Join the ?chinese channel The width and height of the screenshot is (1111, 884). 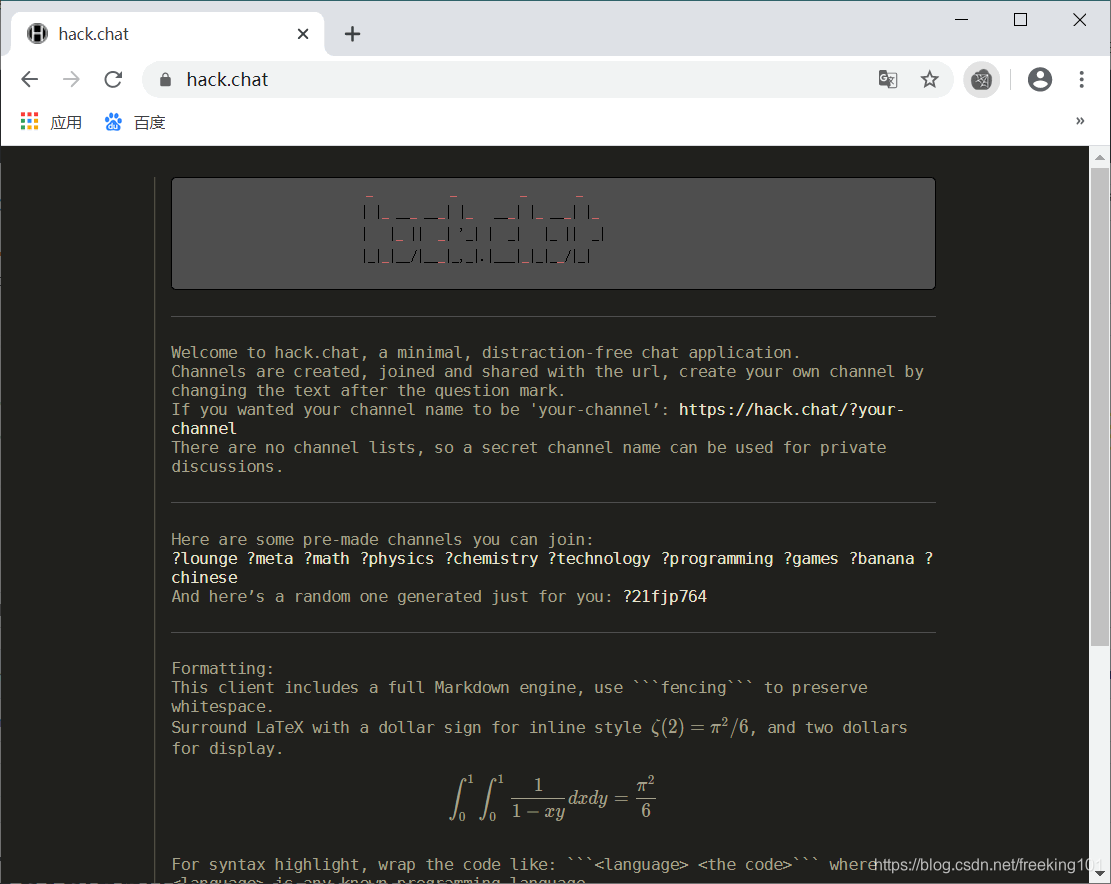204,577
